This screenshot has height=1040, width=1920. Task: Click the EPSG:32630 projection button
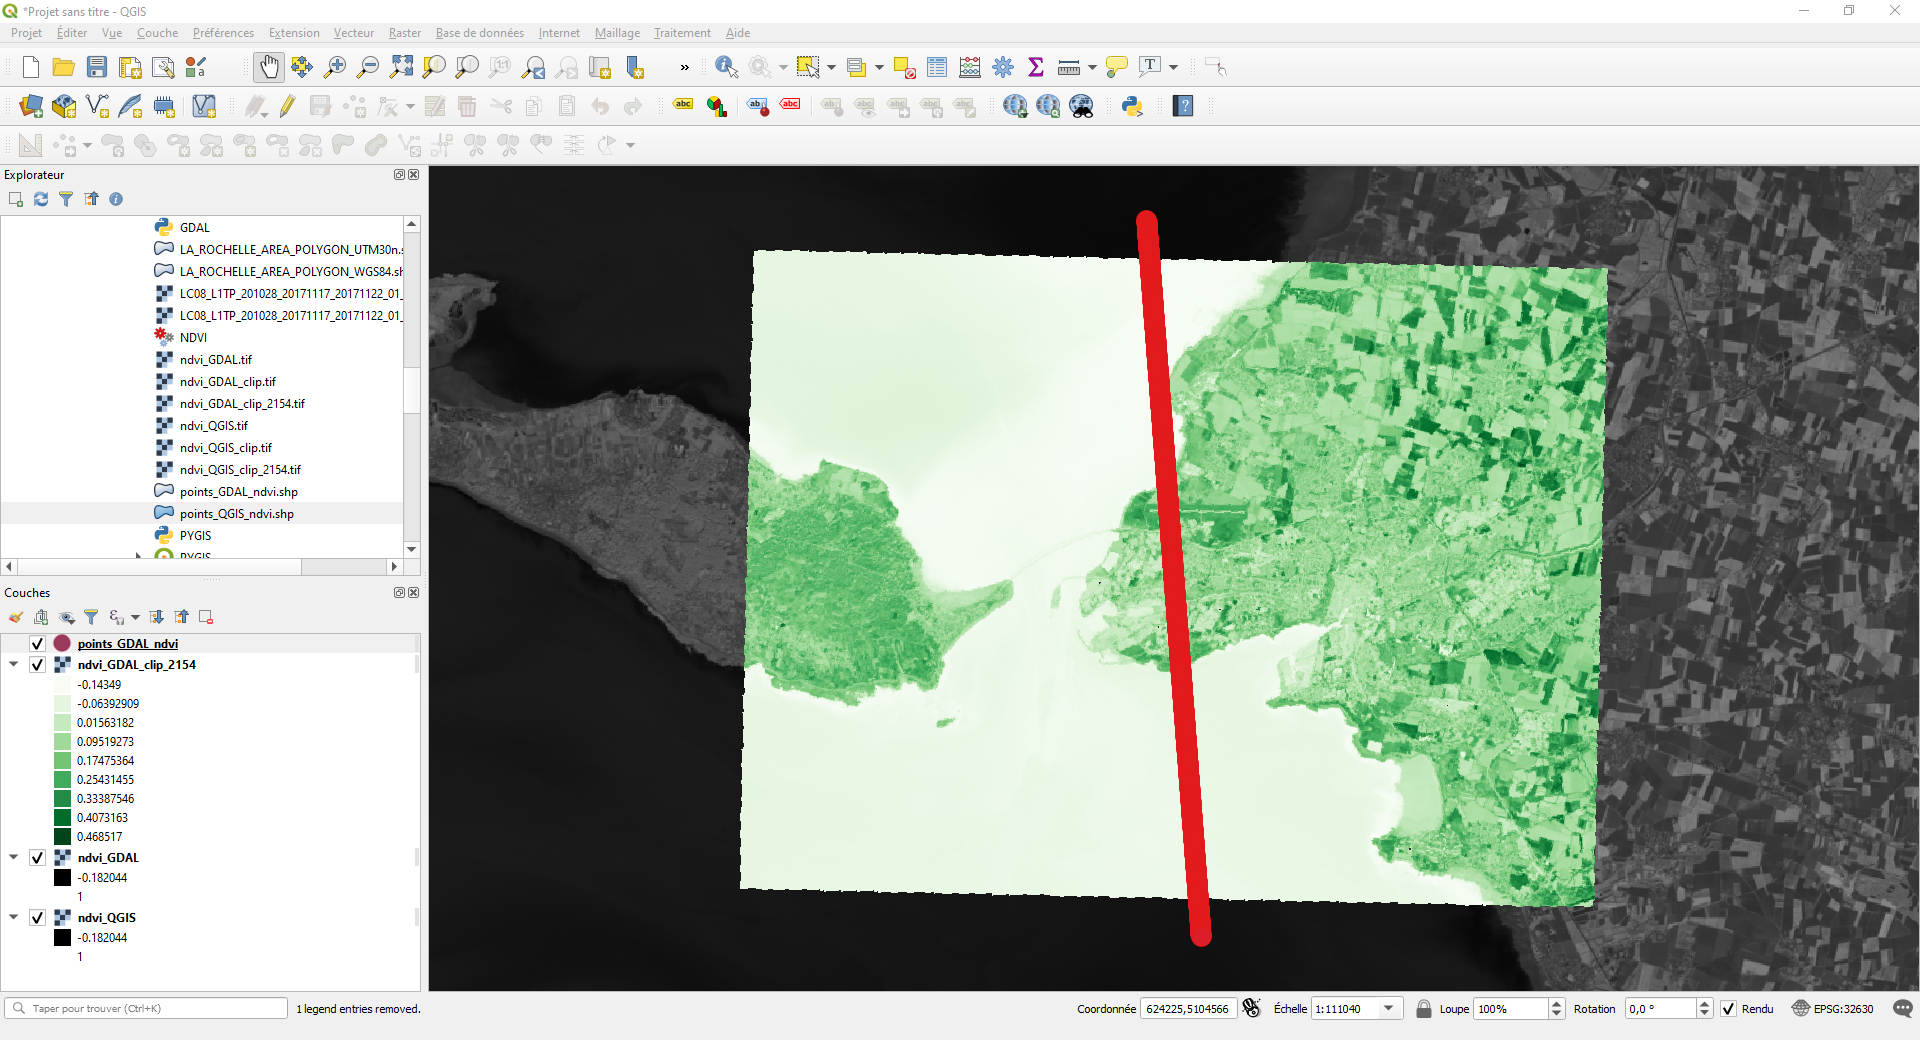point(1833,1008)
